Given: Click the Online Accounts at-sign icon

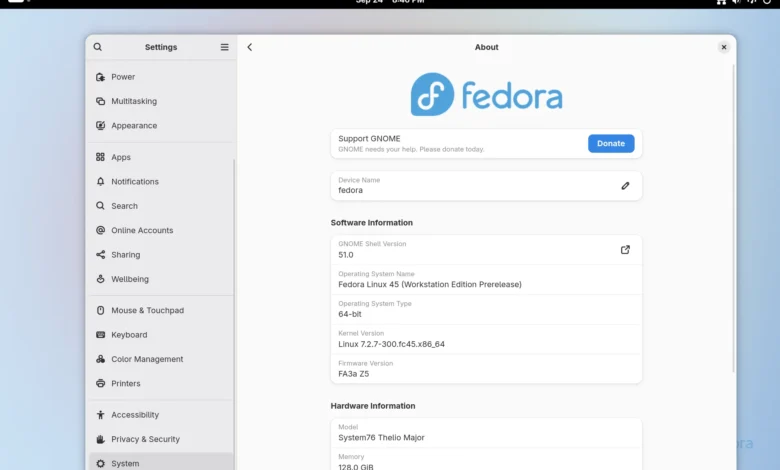Looking at the screenshot, I should [100, 230].
